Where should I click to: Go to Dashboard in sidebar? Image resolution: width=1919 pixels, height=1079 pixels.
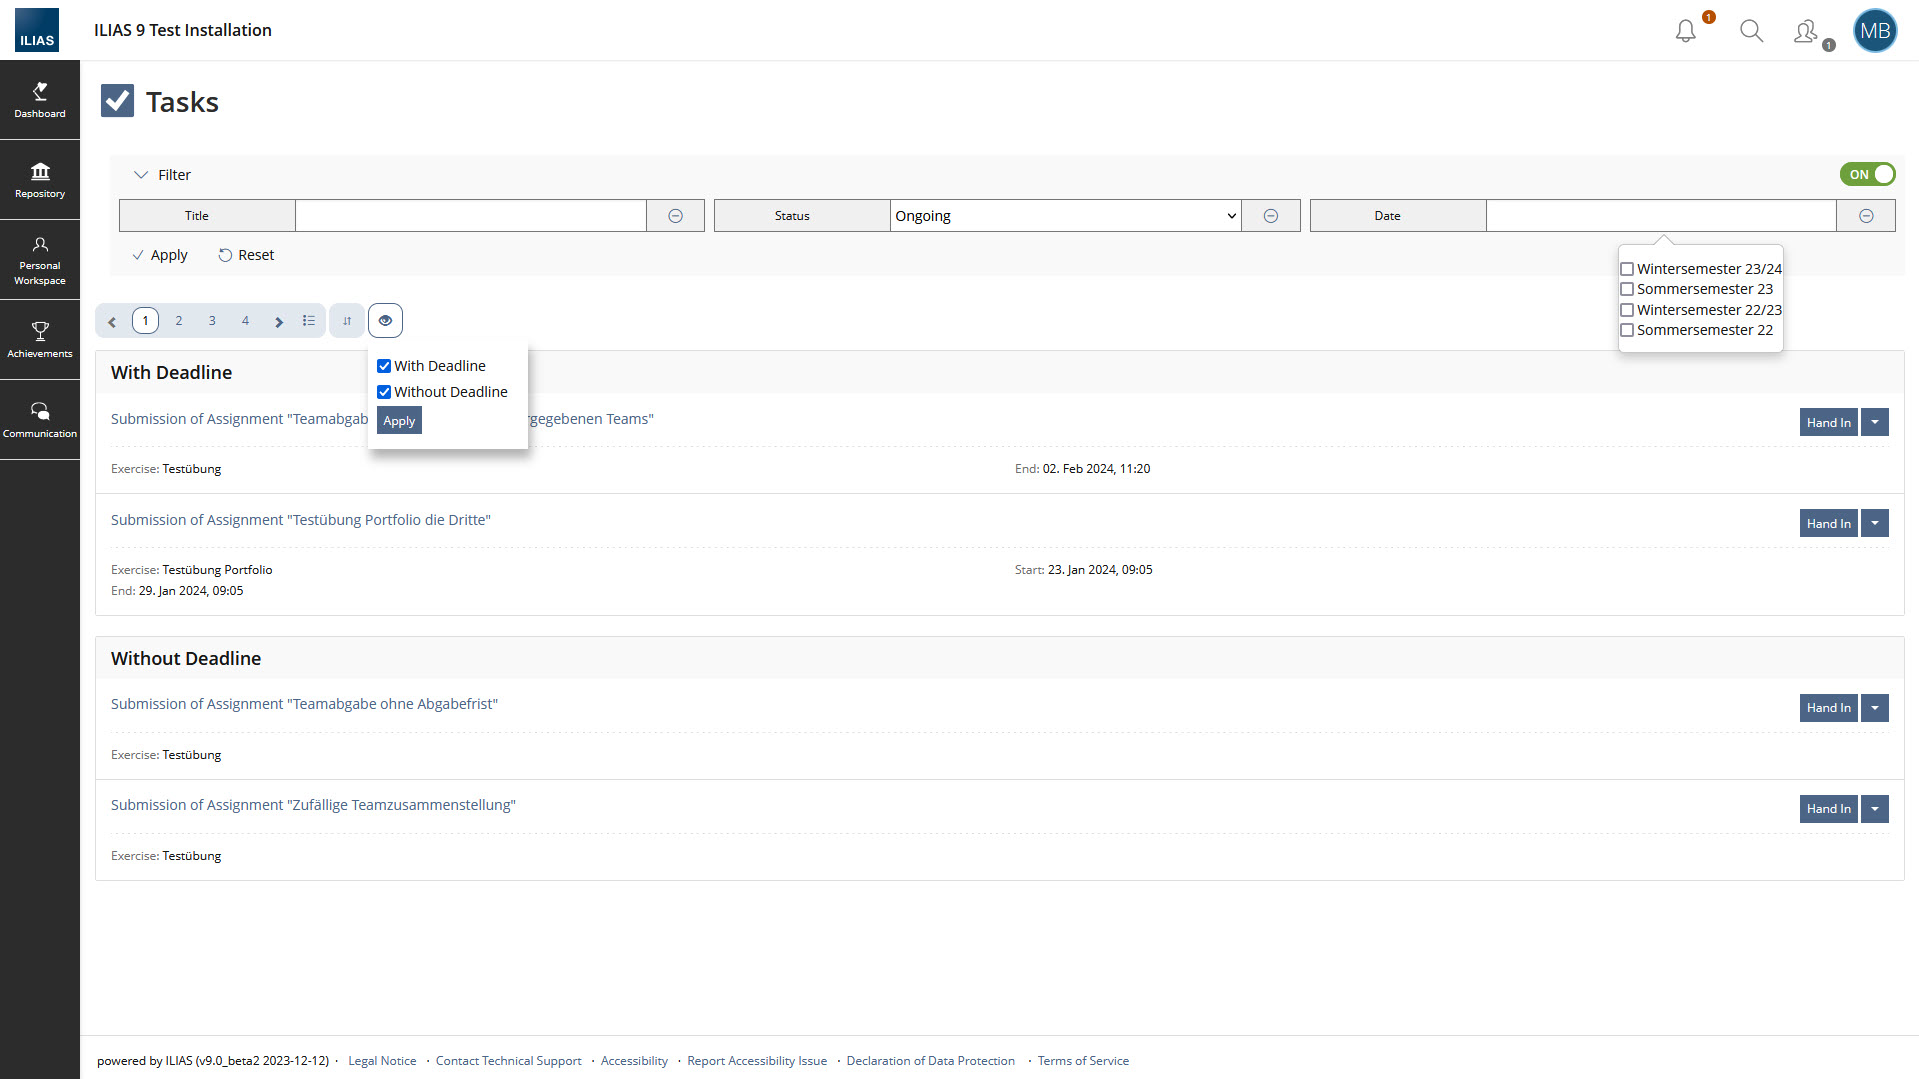[40, 100]
